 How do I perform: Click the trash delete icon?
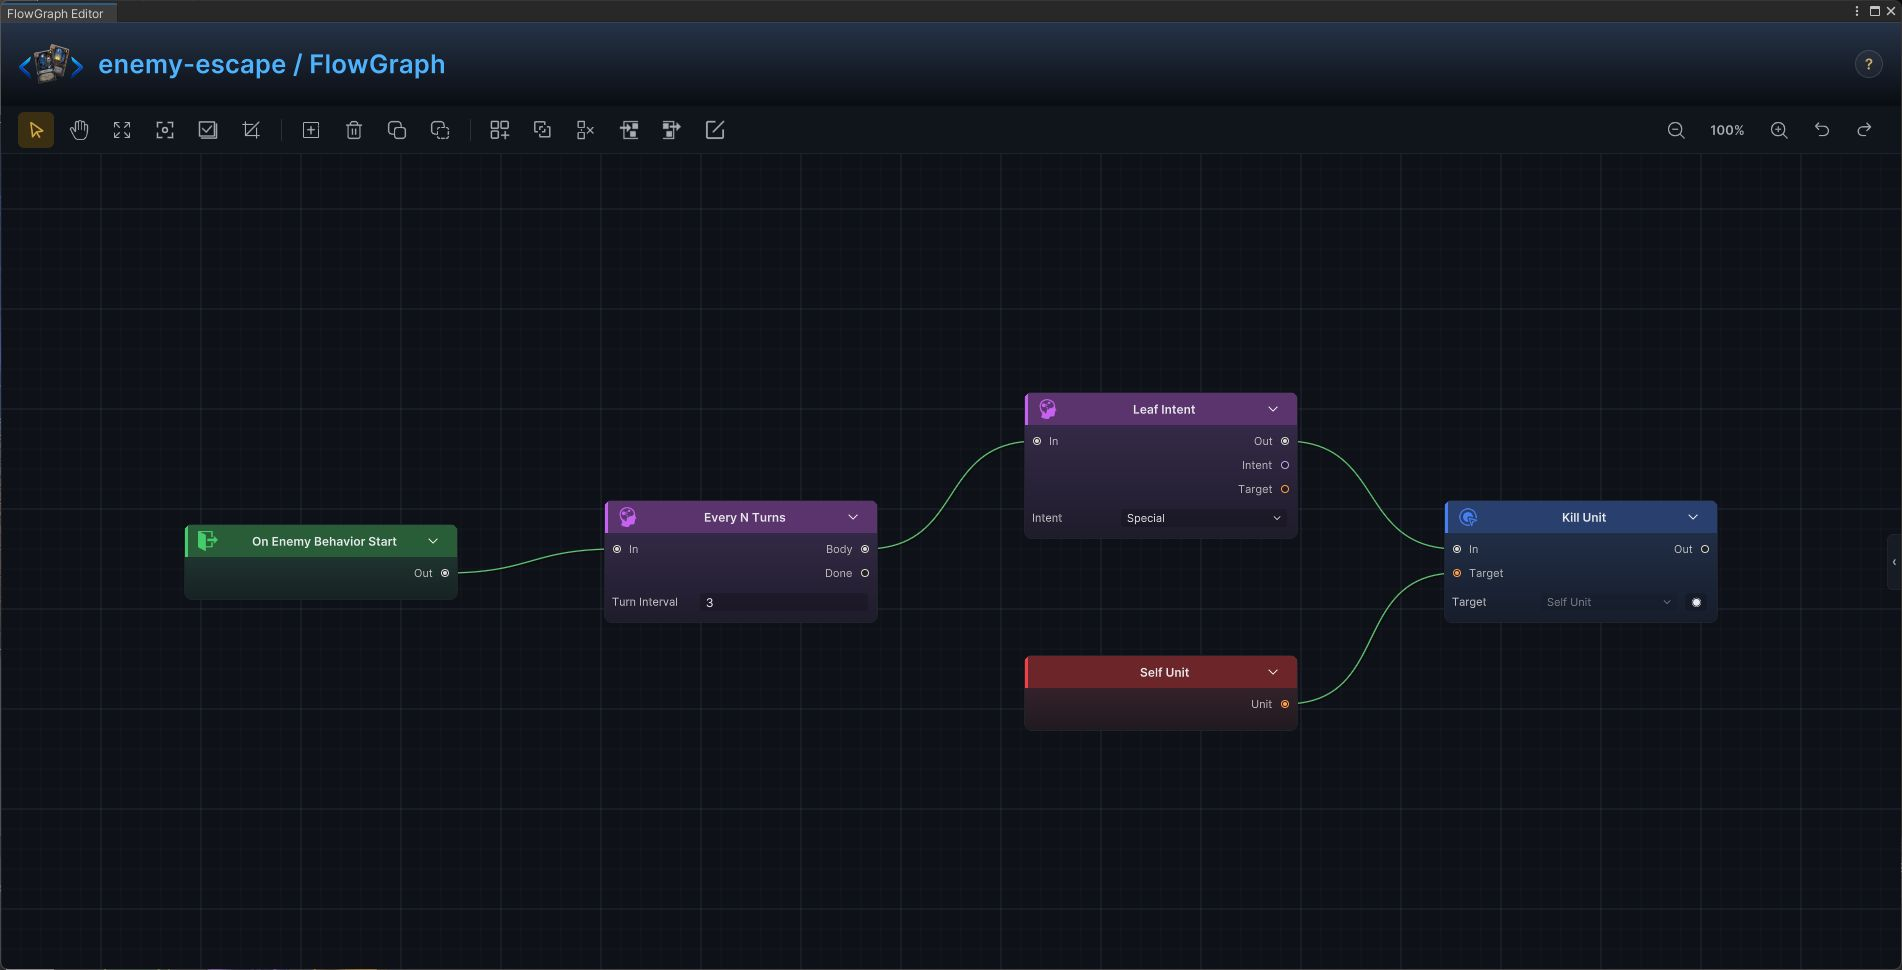(x=354, y=130)
